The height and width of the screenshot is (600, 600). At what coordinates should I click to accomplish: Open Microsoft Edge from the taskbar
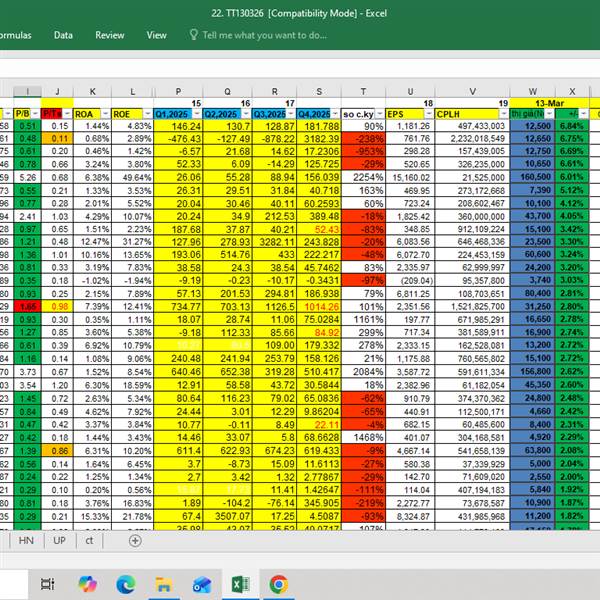126,584
